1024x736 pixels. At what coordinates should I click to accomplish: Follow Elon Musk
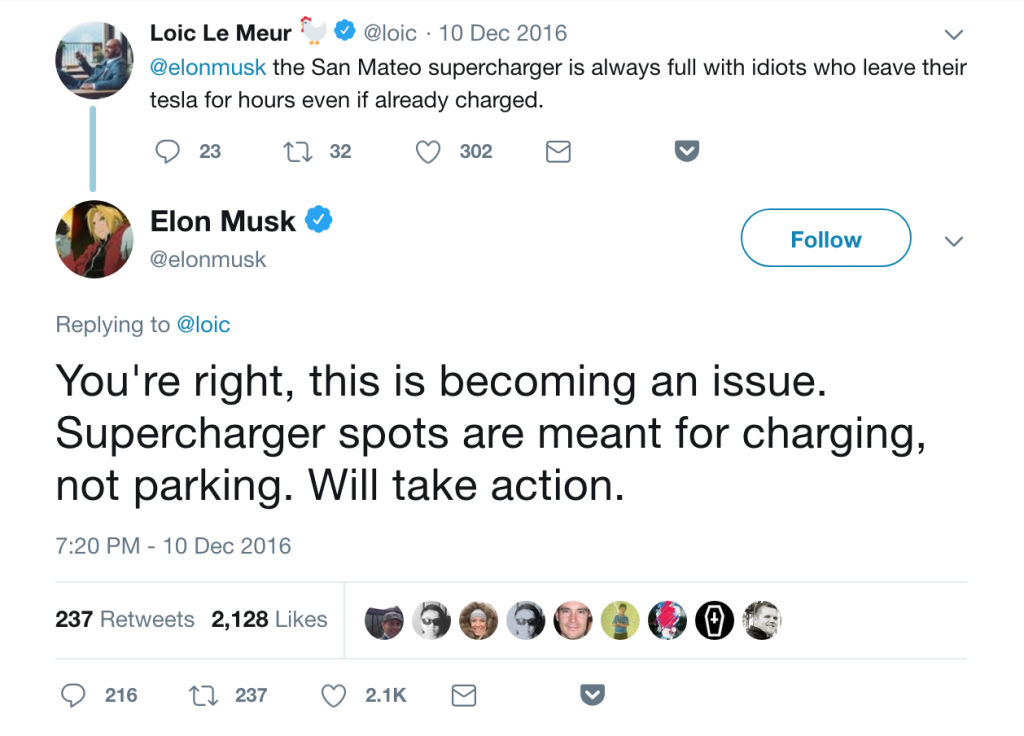tap(825, 238)
